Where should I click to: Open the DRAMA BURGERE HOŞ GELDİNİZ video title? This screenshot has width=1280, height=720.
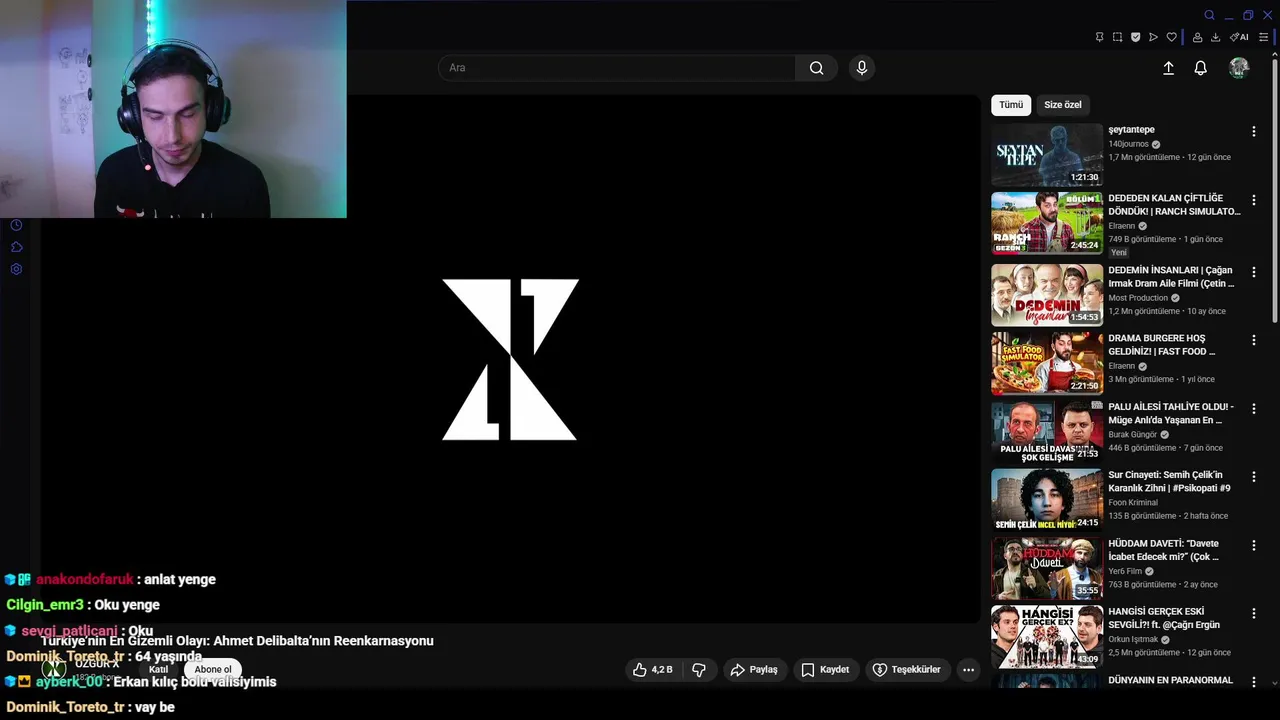click(x=1162, y=345)
